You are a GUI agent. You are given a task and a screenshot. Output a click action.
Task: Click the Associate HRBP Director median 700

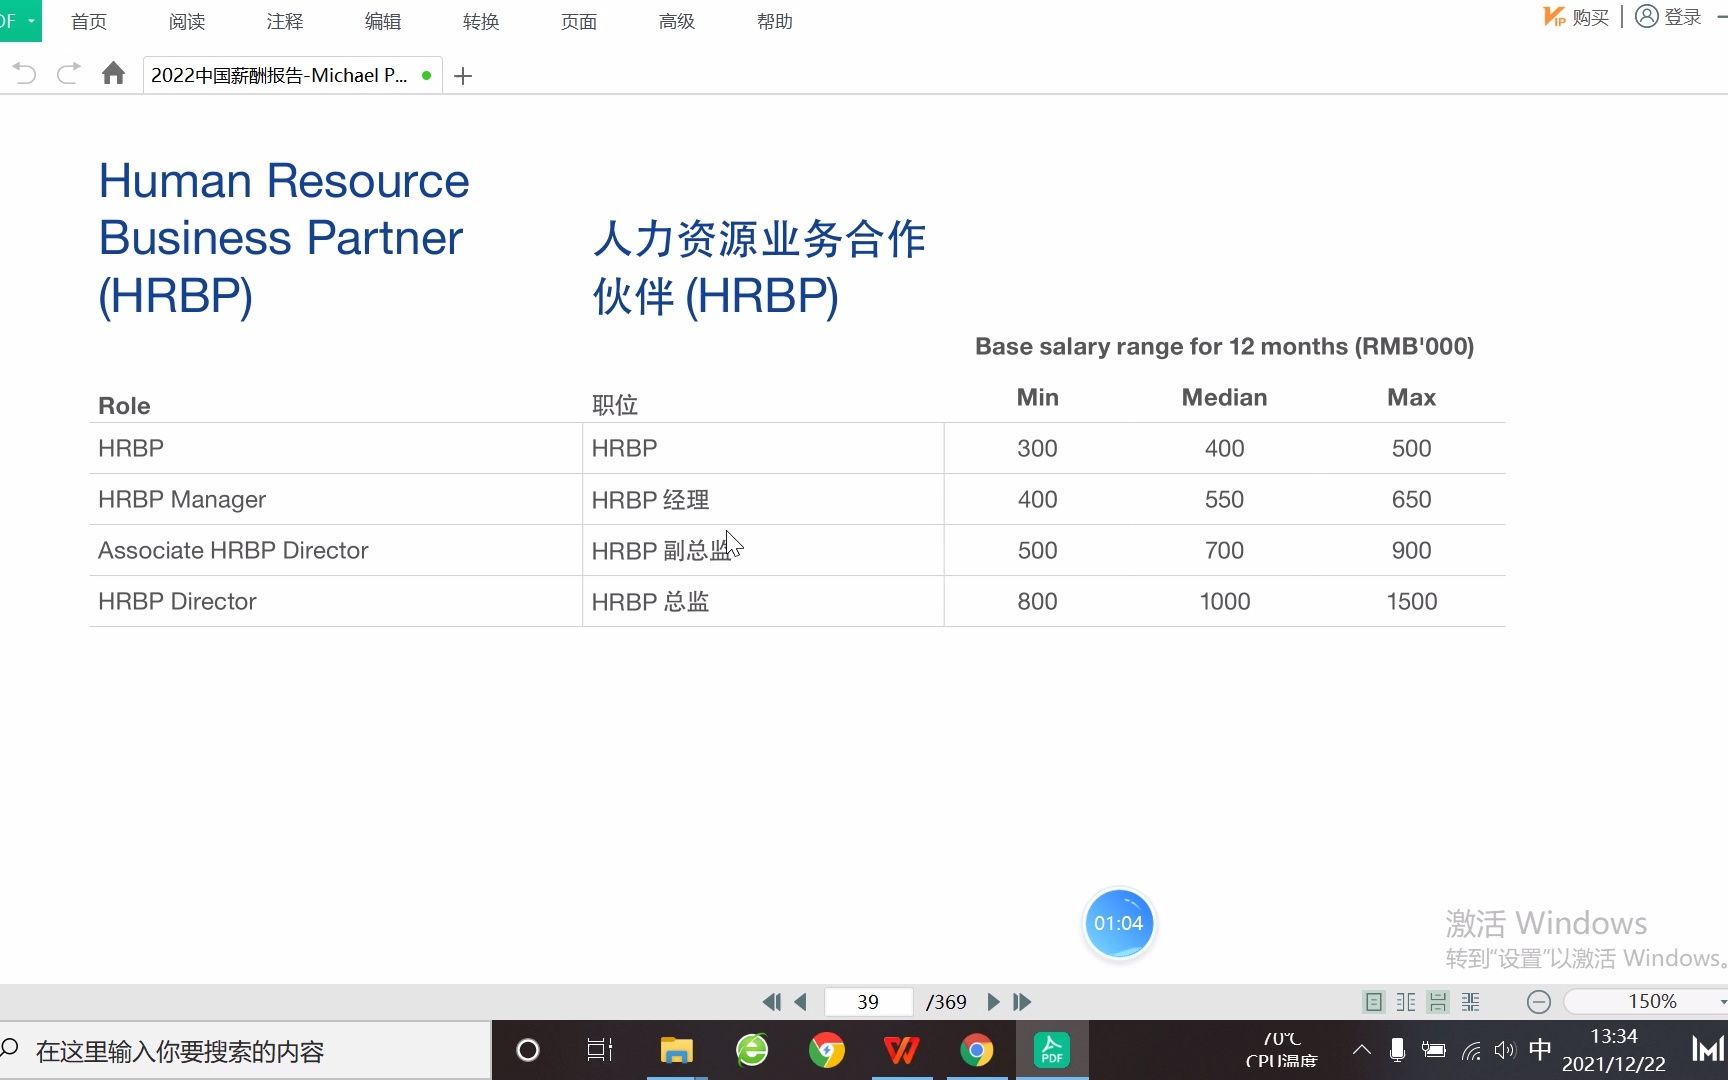point(1224,550)
